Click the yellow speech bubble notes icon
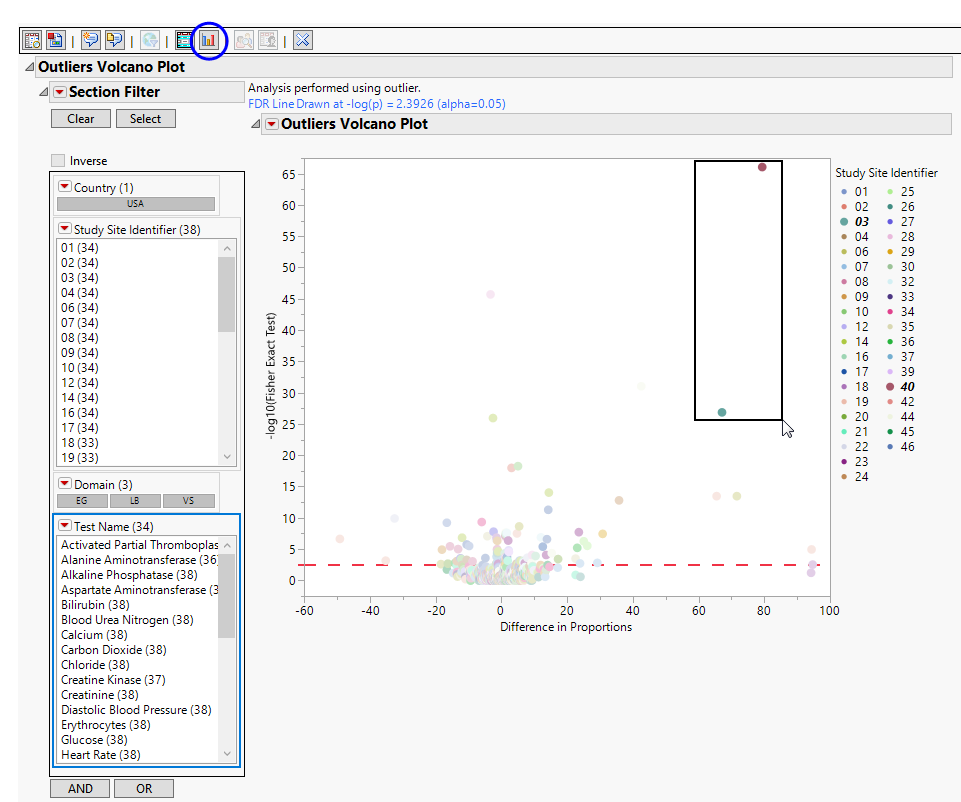Viewport: 961px width, 802px height. pyautogui.click(x=114, y=41)
